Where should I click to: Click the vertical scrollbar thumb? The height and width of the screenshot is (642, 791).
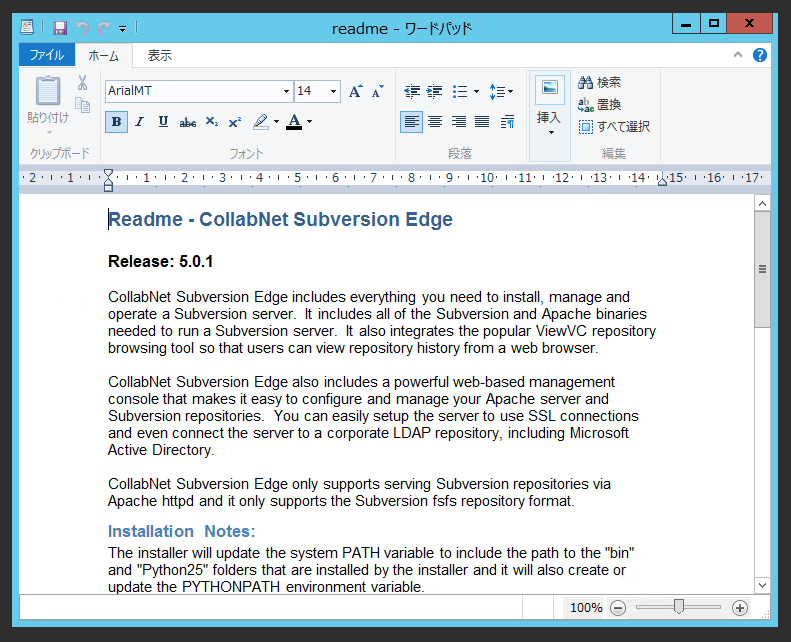(762, 269)
